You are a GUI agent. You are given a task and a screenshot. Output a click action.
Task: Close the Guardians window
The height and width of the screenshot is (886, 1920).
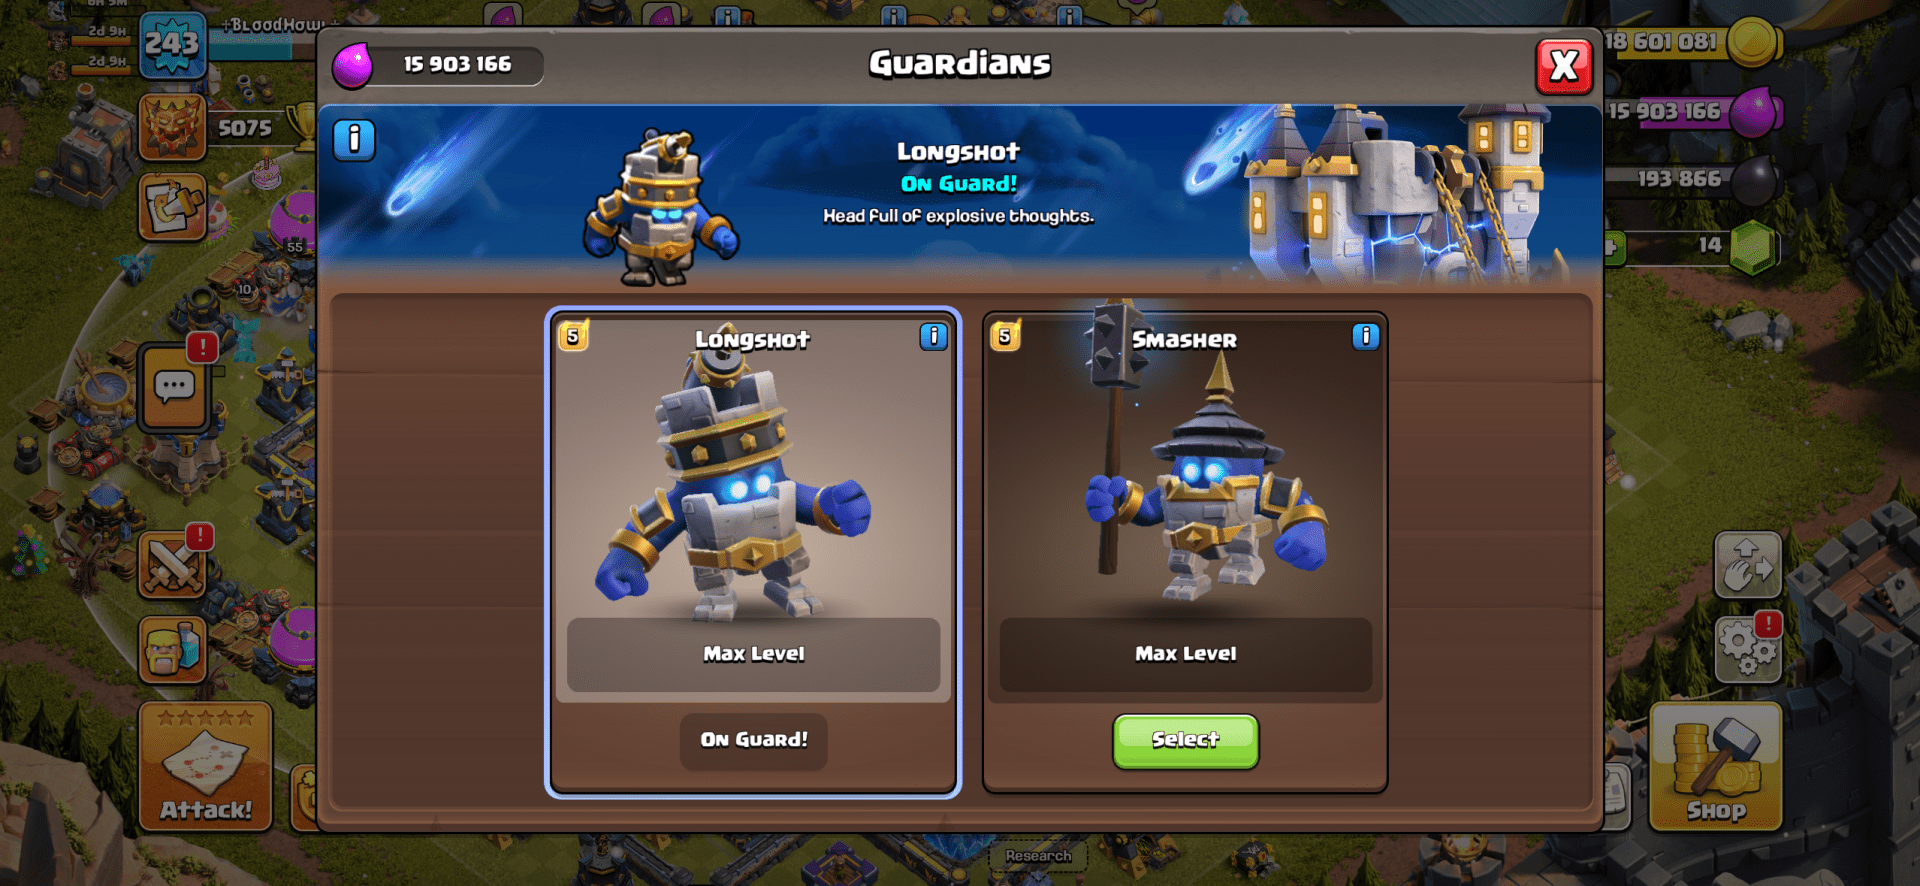tap(1564, 67)
